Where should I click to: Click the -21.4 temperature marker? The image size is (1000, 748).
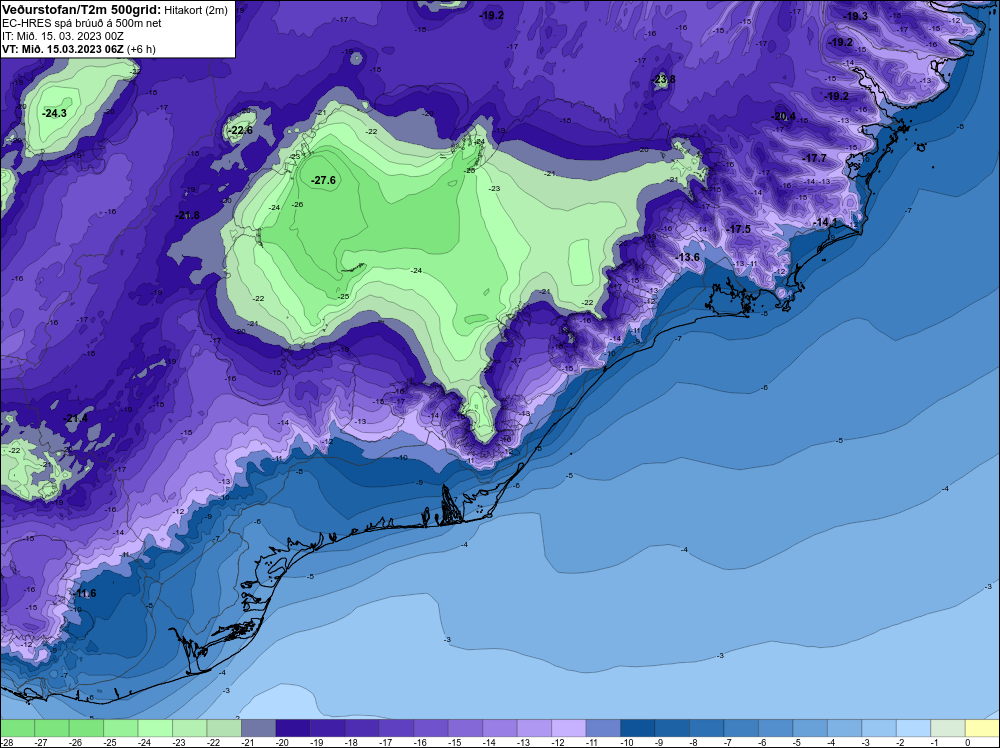click(76, 418)
